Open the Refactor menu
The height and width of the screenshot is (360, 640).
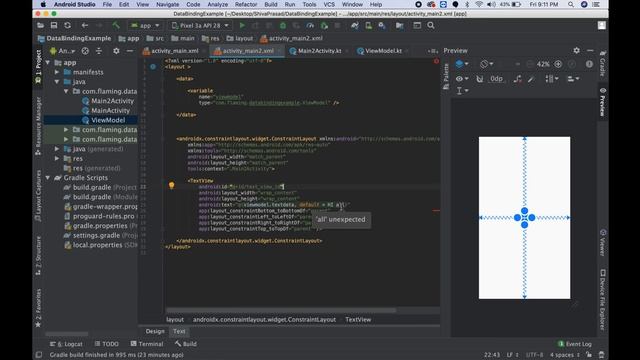(246, 4)
